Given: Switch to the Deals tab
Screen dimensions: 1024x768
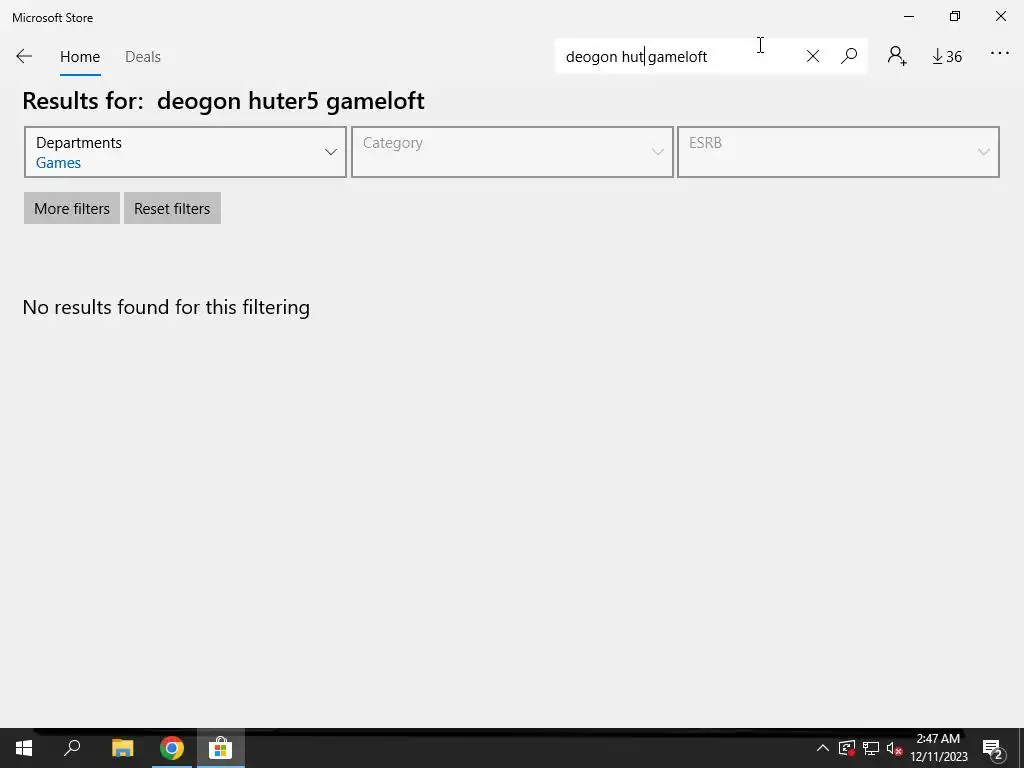Looking at the screenshot, I should point(142,57).
